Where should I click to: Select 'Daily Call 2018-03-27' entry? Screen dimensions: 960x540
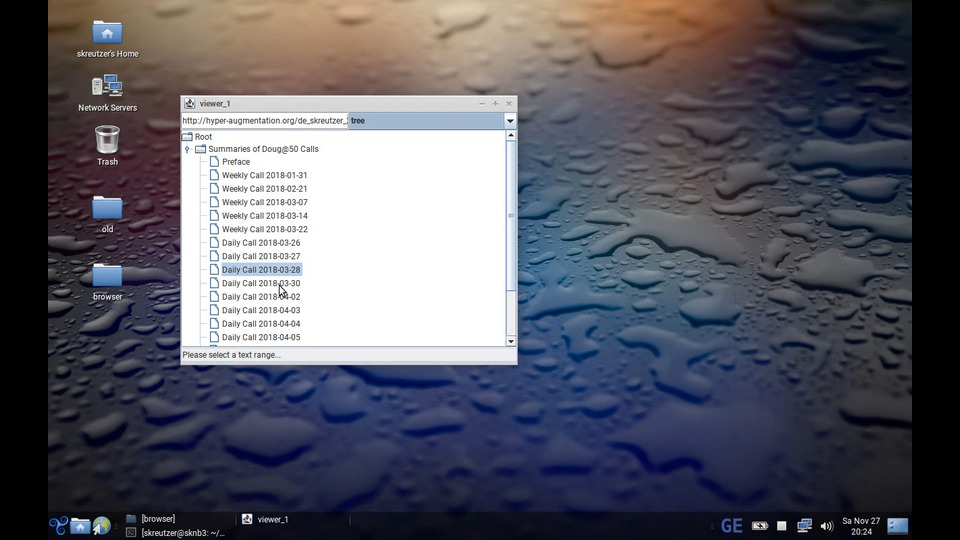coord(261,256)
